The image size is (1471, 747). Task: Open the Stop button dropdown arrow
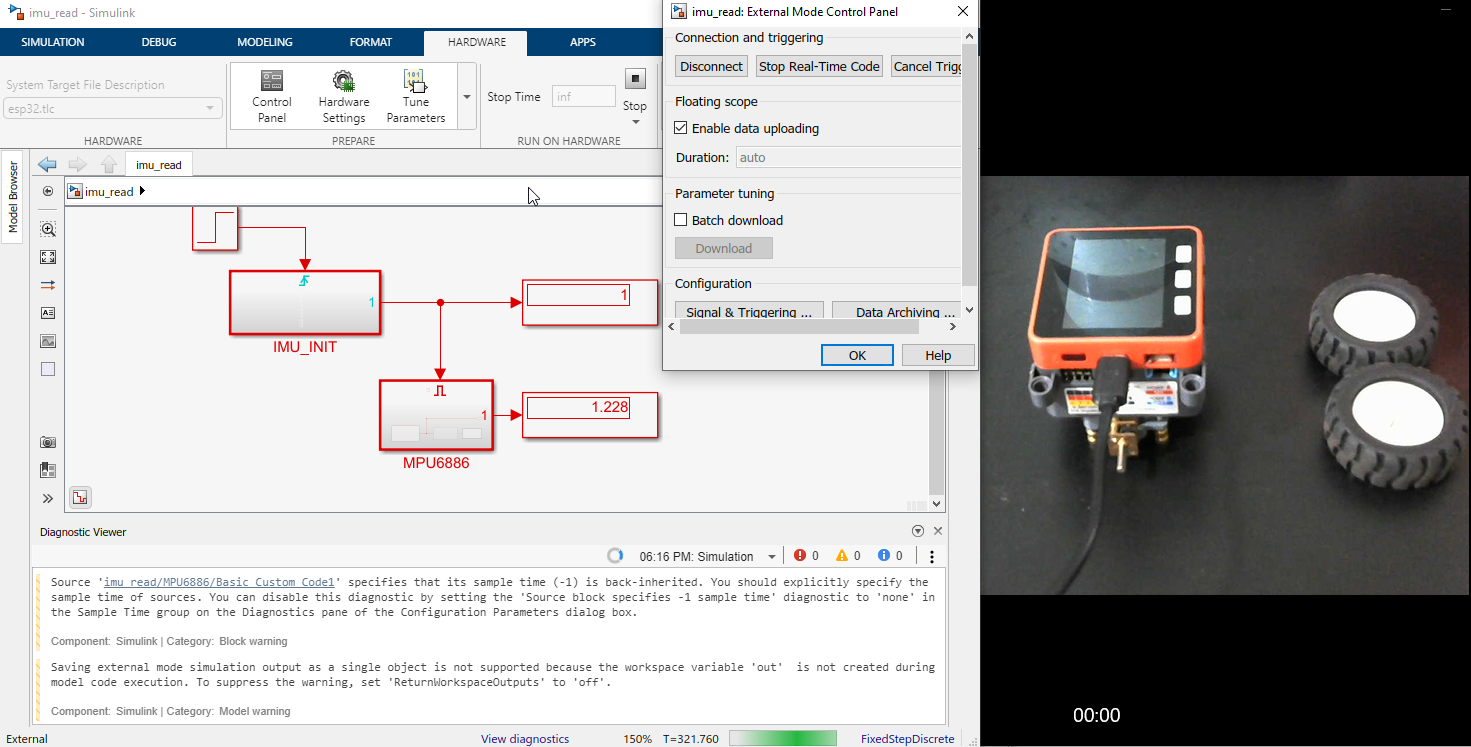[635, 122]
